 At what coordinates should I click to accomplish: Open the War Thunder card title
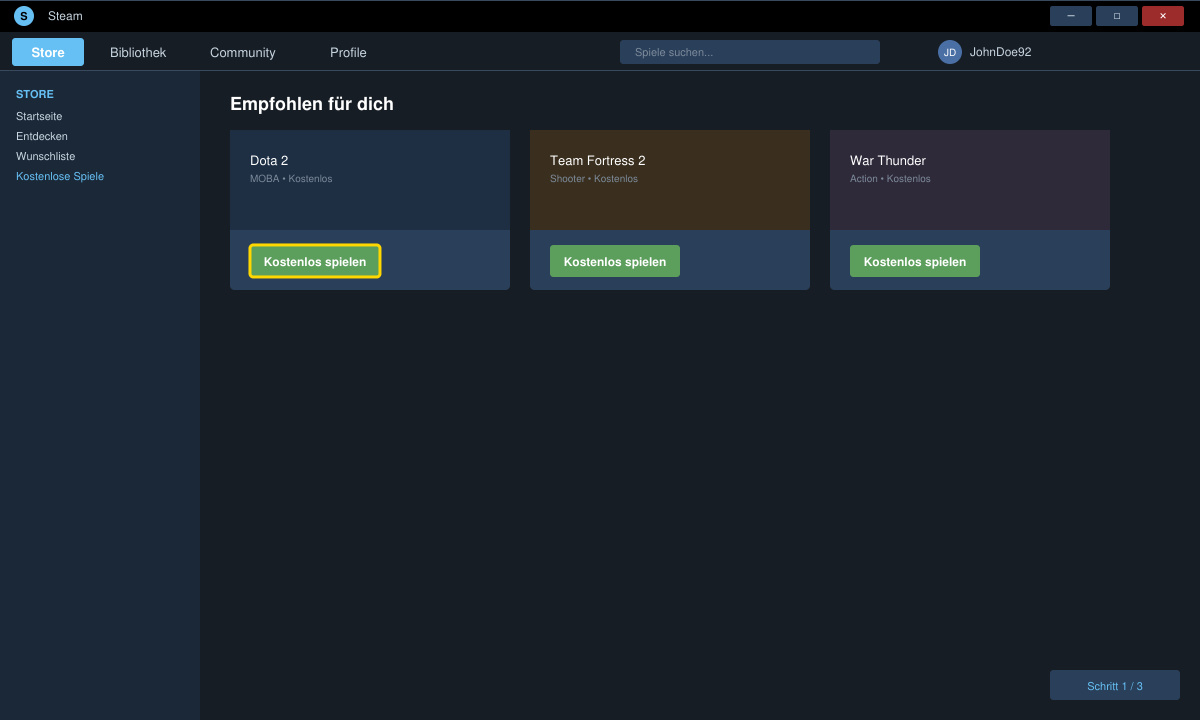click(888, 160)
